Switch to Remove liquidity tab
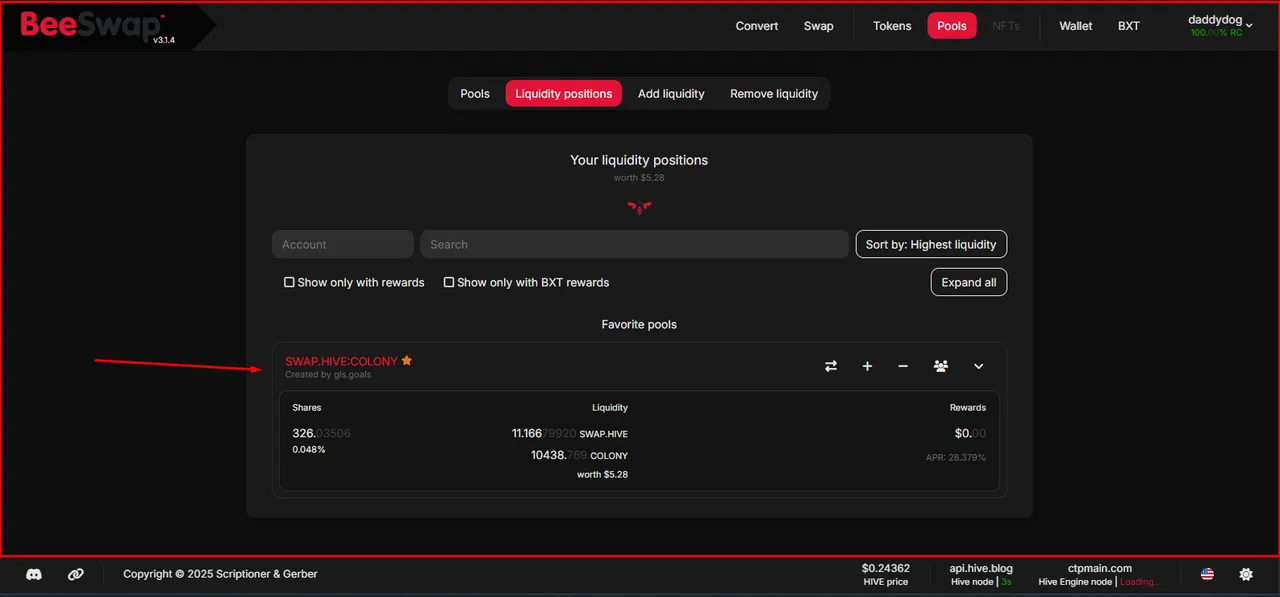 774,93
